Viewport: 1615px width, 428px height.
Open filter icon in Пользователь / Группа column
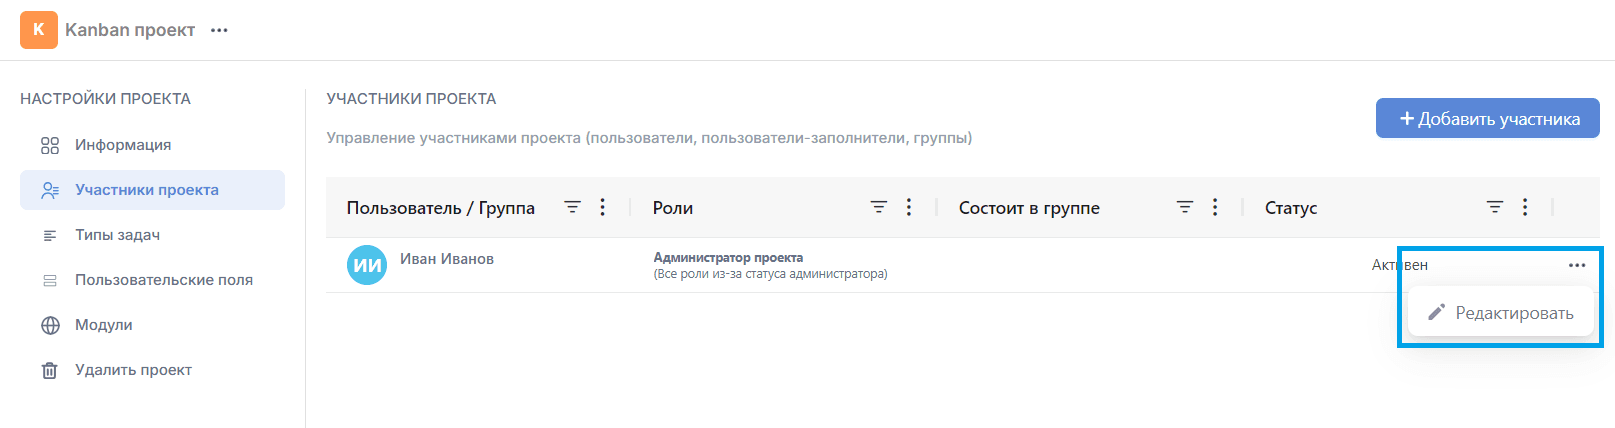click(x=572, y=207)
